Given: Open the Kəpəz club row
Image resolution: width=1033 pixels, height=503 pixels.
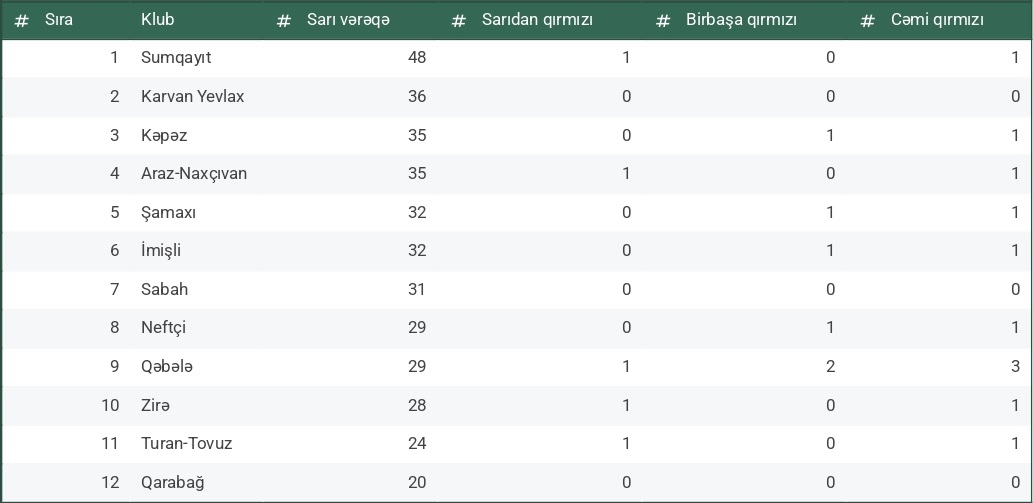Looking at the screenshot, I should point(164,135).
